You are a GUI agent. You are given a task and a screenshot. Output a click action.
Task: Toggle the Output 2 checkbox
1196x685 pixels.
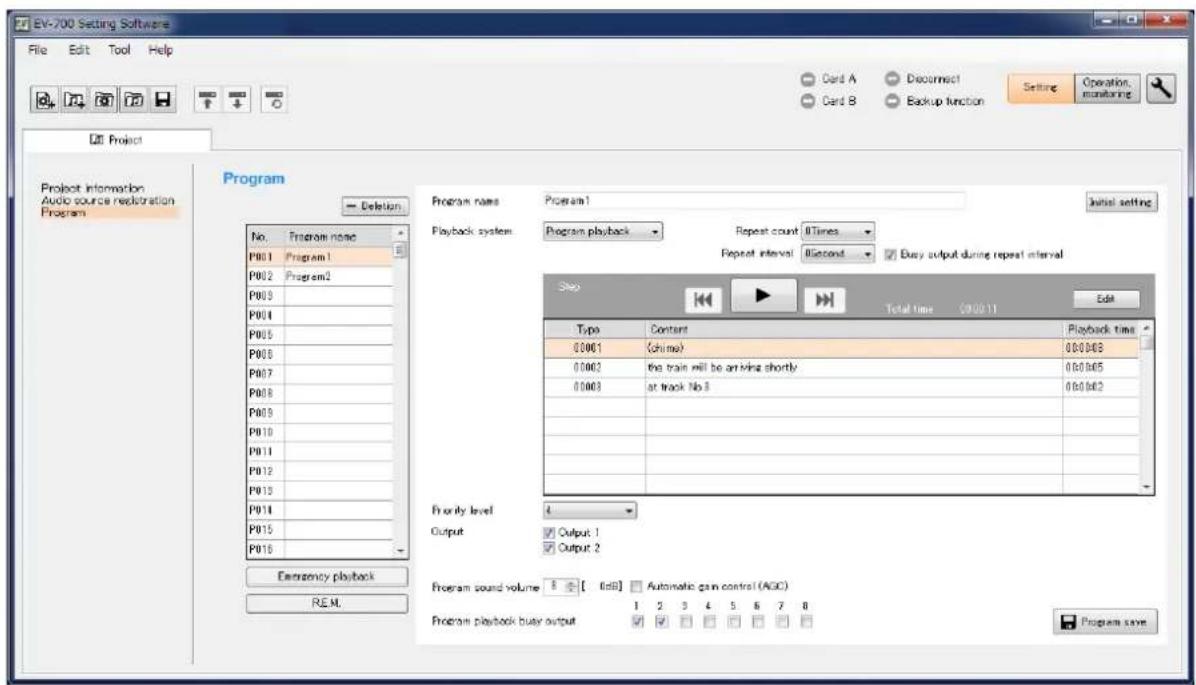[548, 548]
